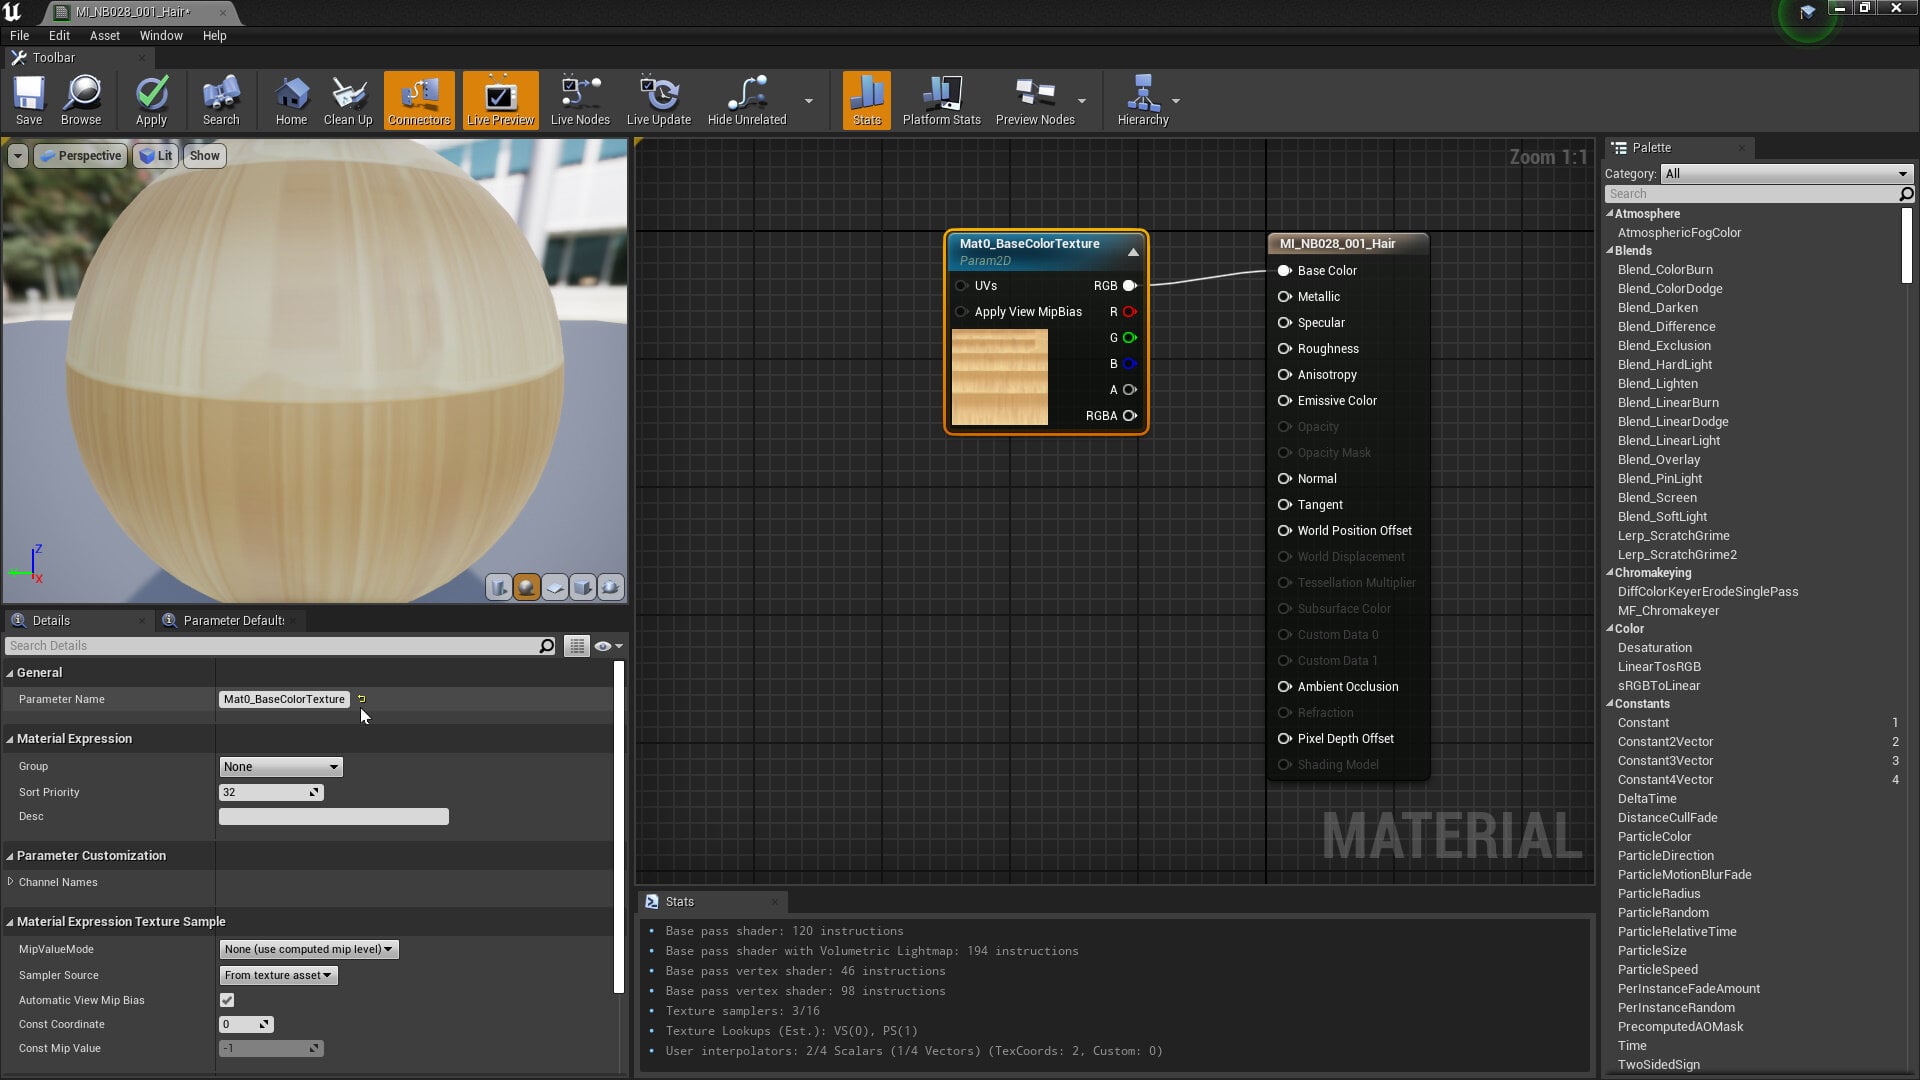Open viewport options dropdown arrow
The height and width of the screenshot is (1080, 1920).
tap(17, 156)
